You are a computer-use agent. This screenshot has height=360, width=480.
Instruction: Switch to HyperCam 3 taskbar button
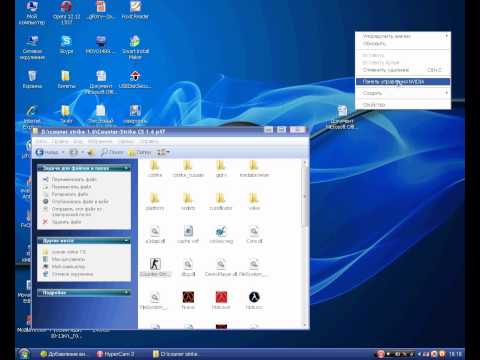tap(115, 354)
